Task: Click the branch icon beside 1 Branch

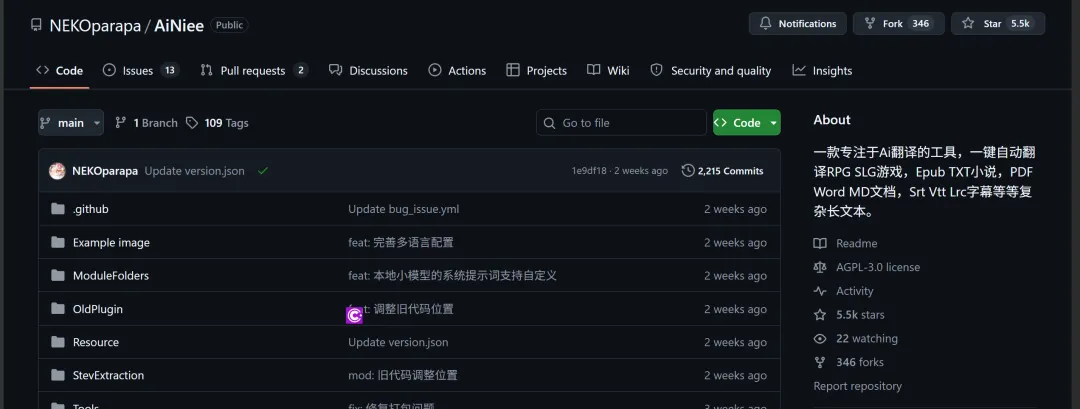Action: (121, 123)
